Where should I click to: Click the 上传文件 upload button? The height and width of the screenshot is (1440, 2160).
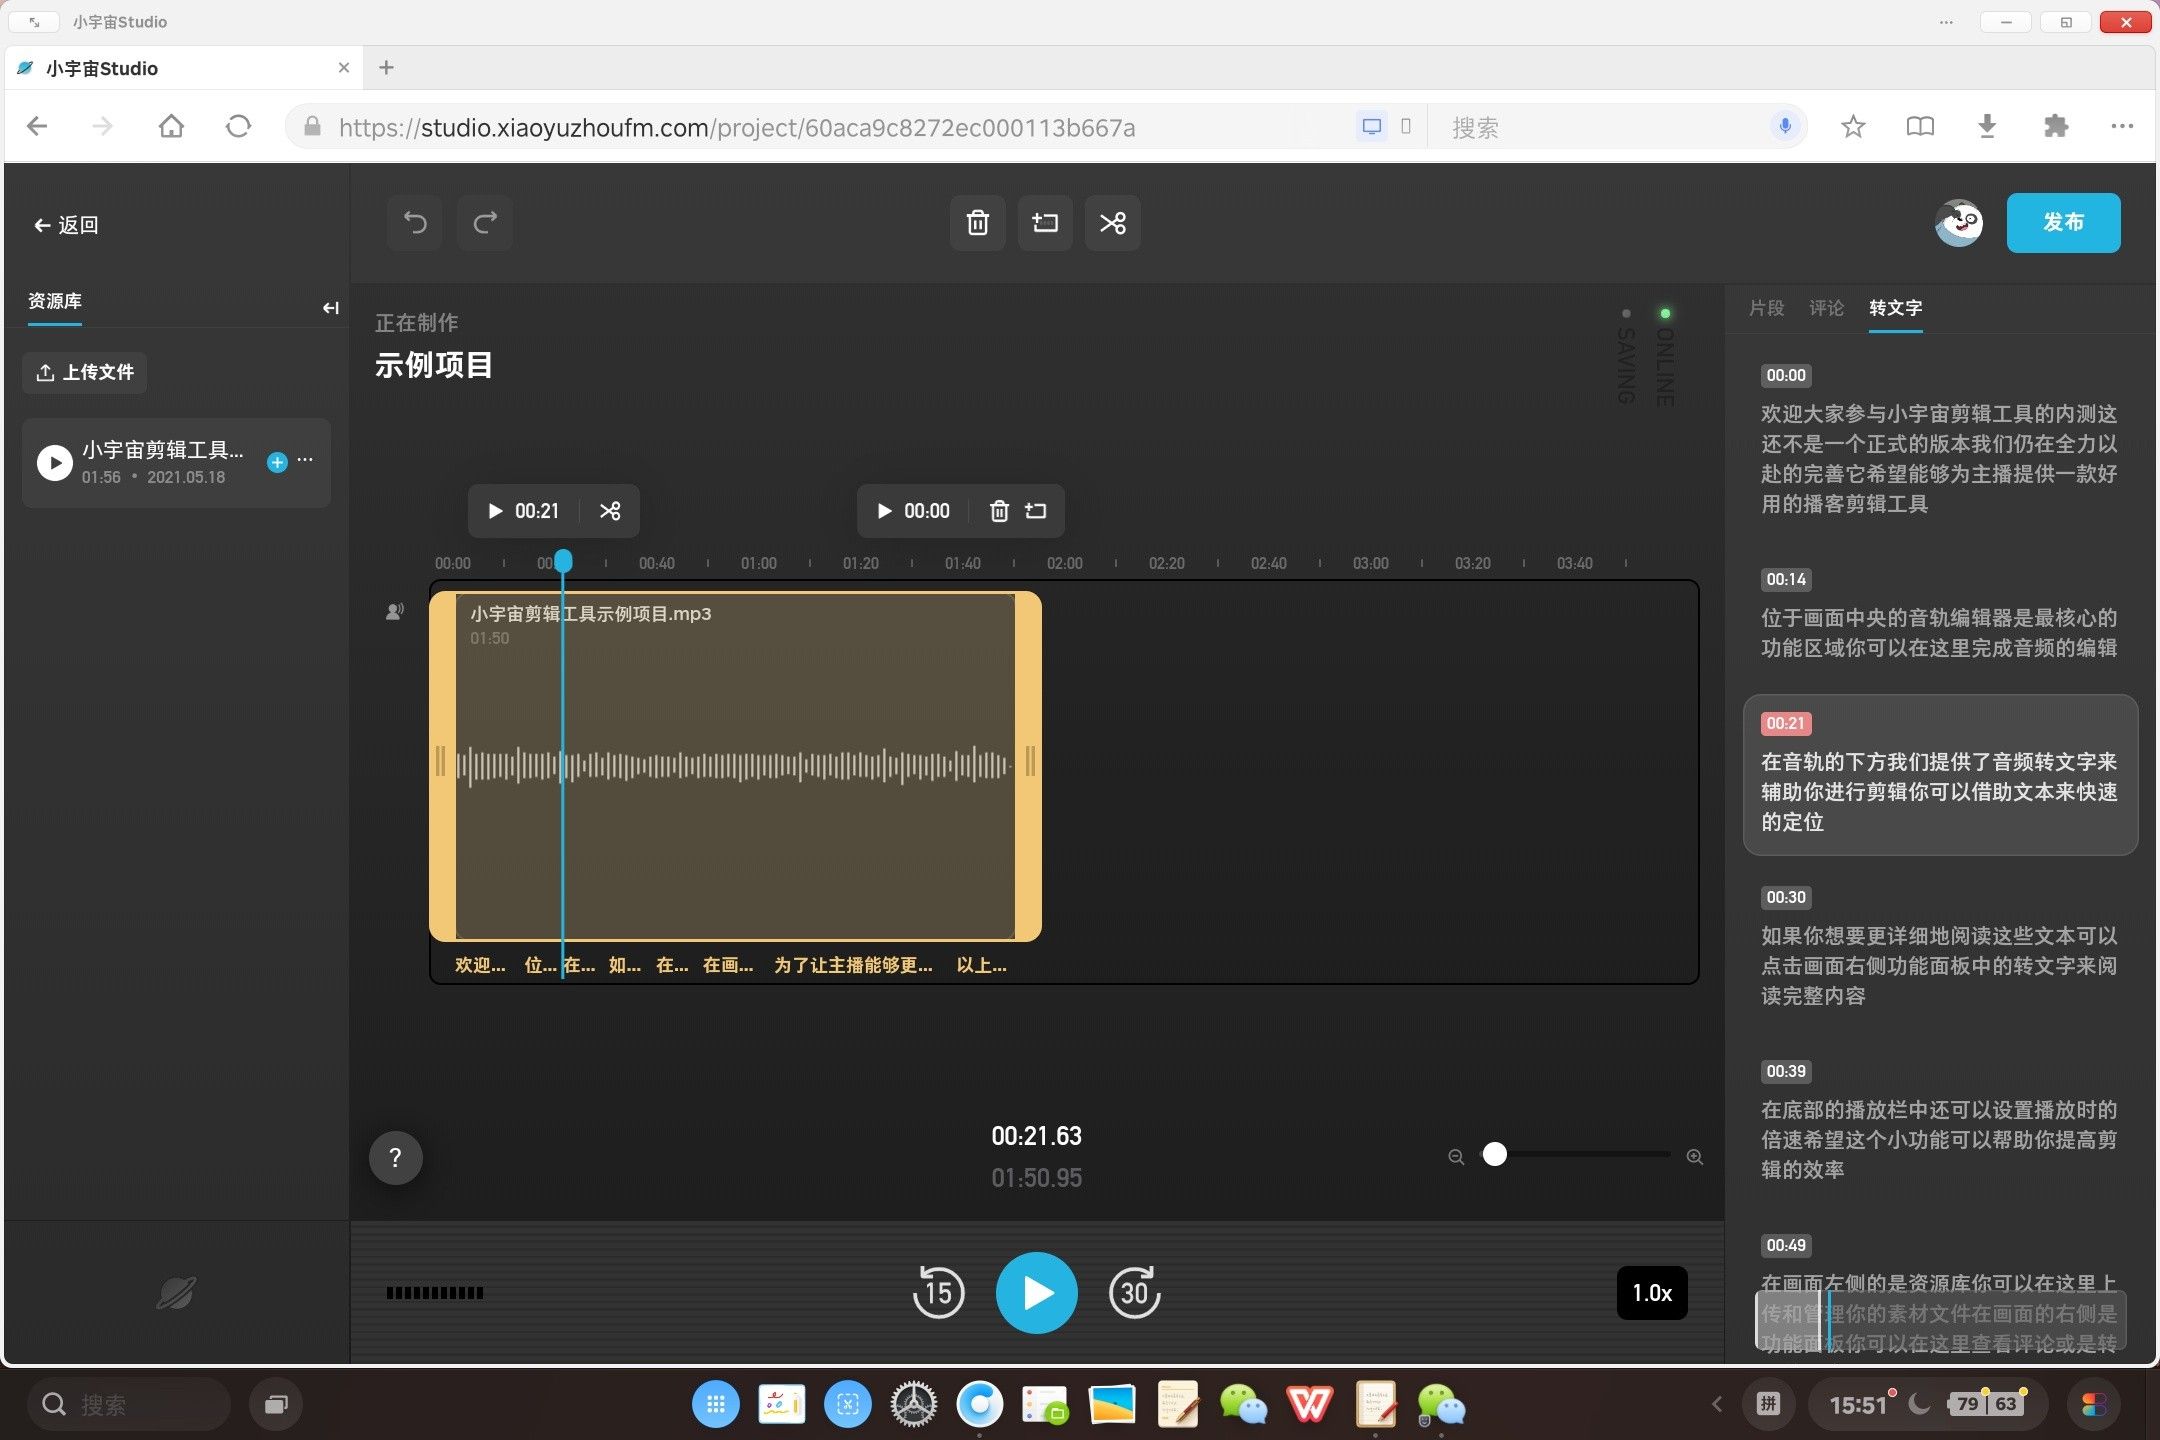85,372
